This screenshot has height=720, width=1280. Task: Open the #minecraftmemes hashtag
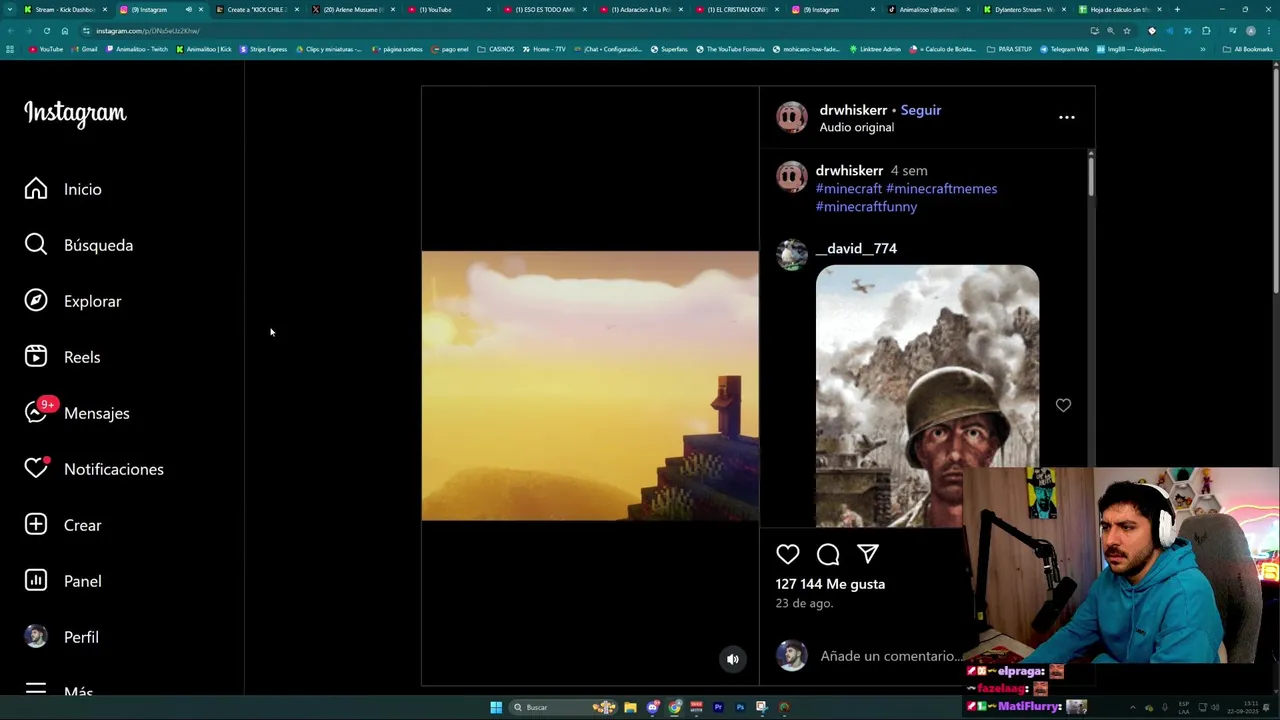point(941,188)
